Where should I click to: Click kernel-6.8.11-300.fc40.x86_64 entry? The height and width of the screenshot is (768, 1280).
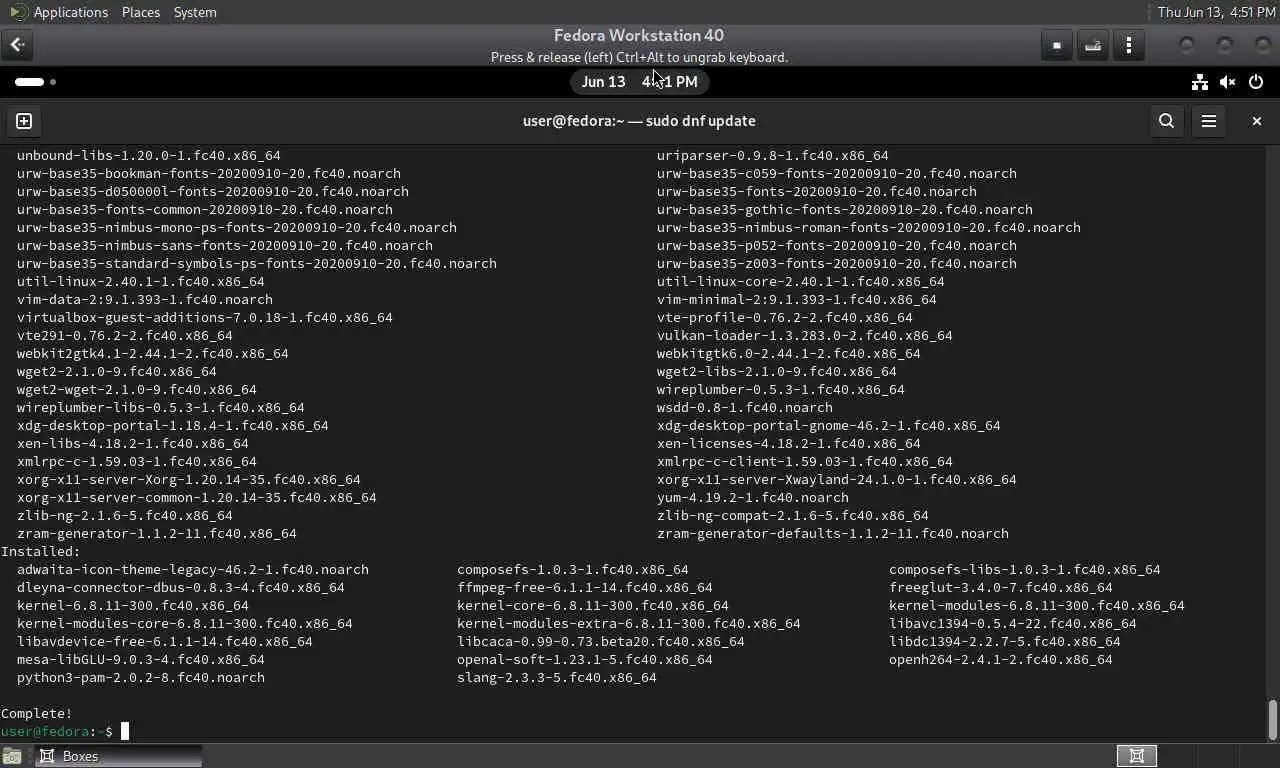133,605
